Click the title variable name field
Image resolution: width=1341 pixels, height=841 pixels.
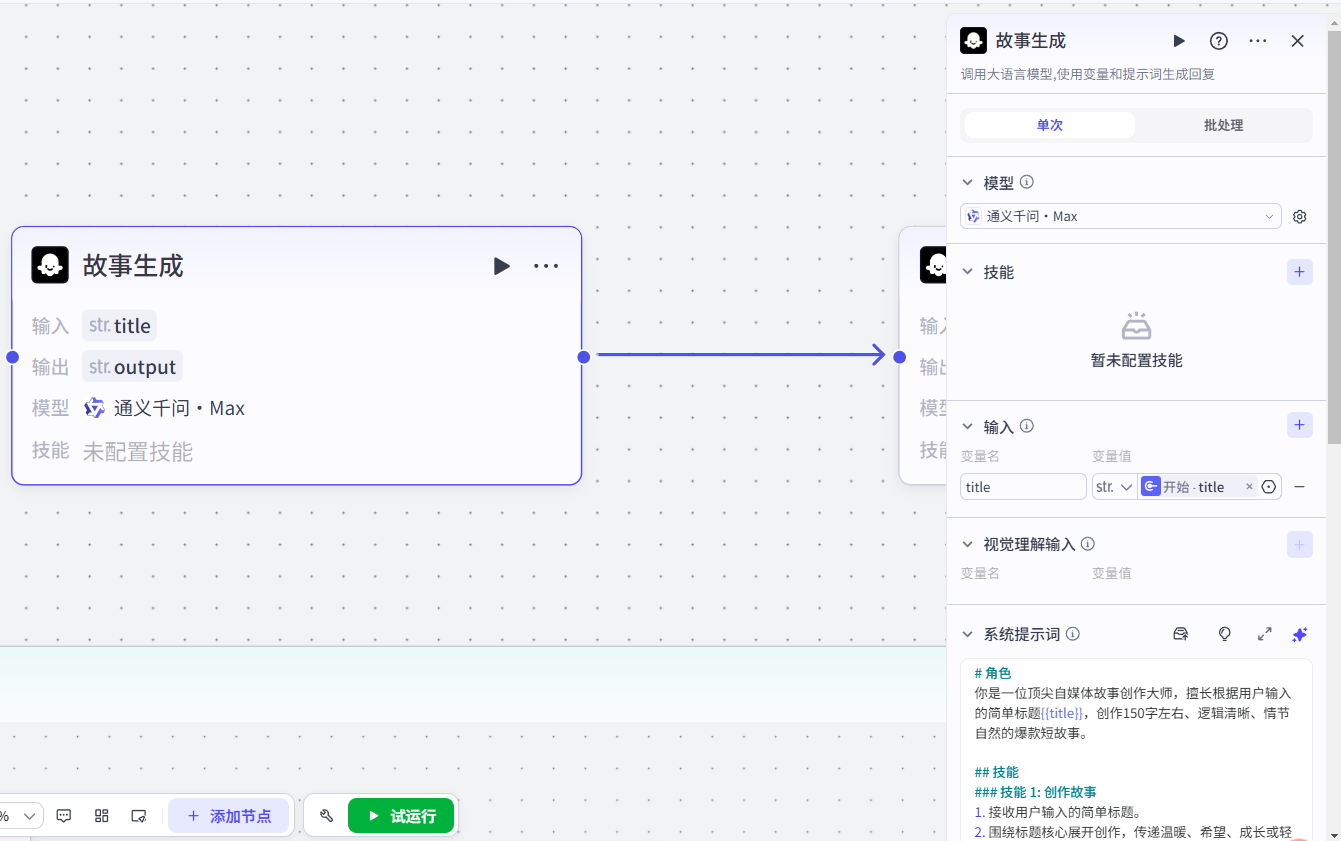pos(1023,487)
